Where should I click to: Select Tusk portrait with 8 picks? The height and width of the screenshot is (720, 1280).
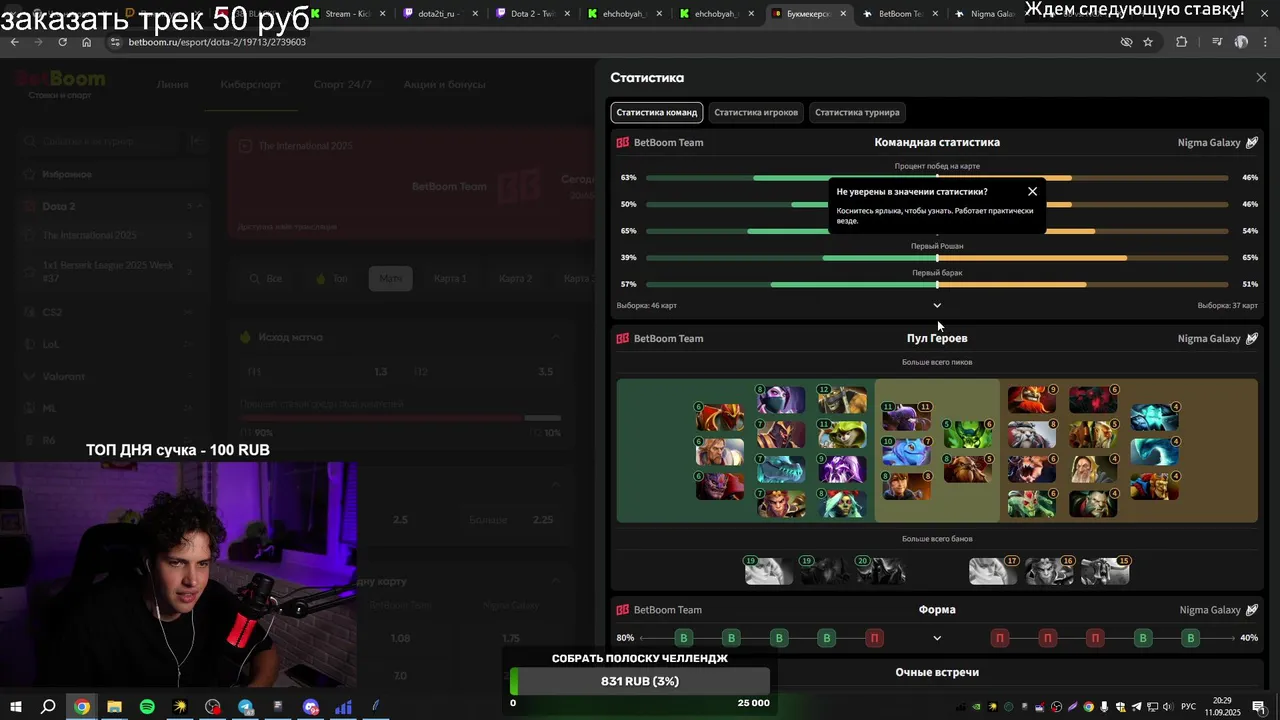tap(1032, 434)
